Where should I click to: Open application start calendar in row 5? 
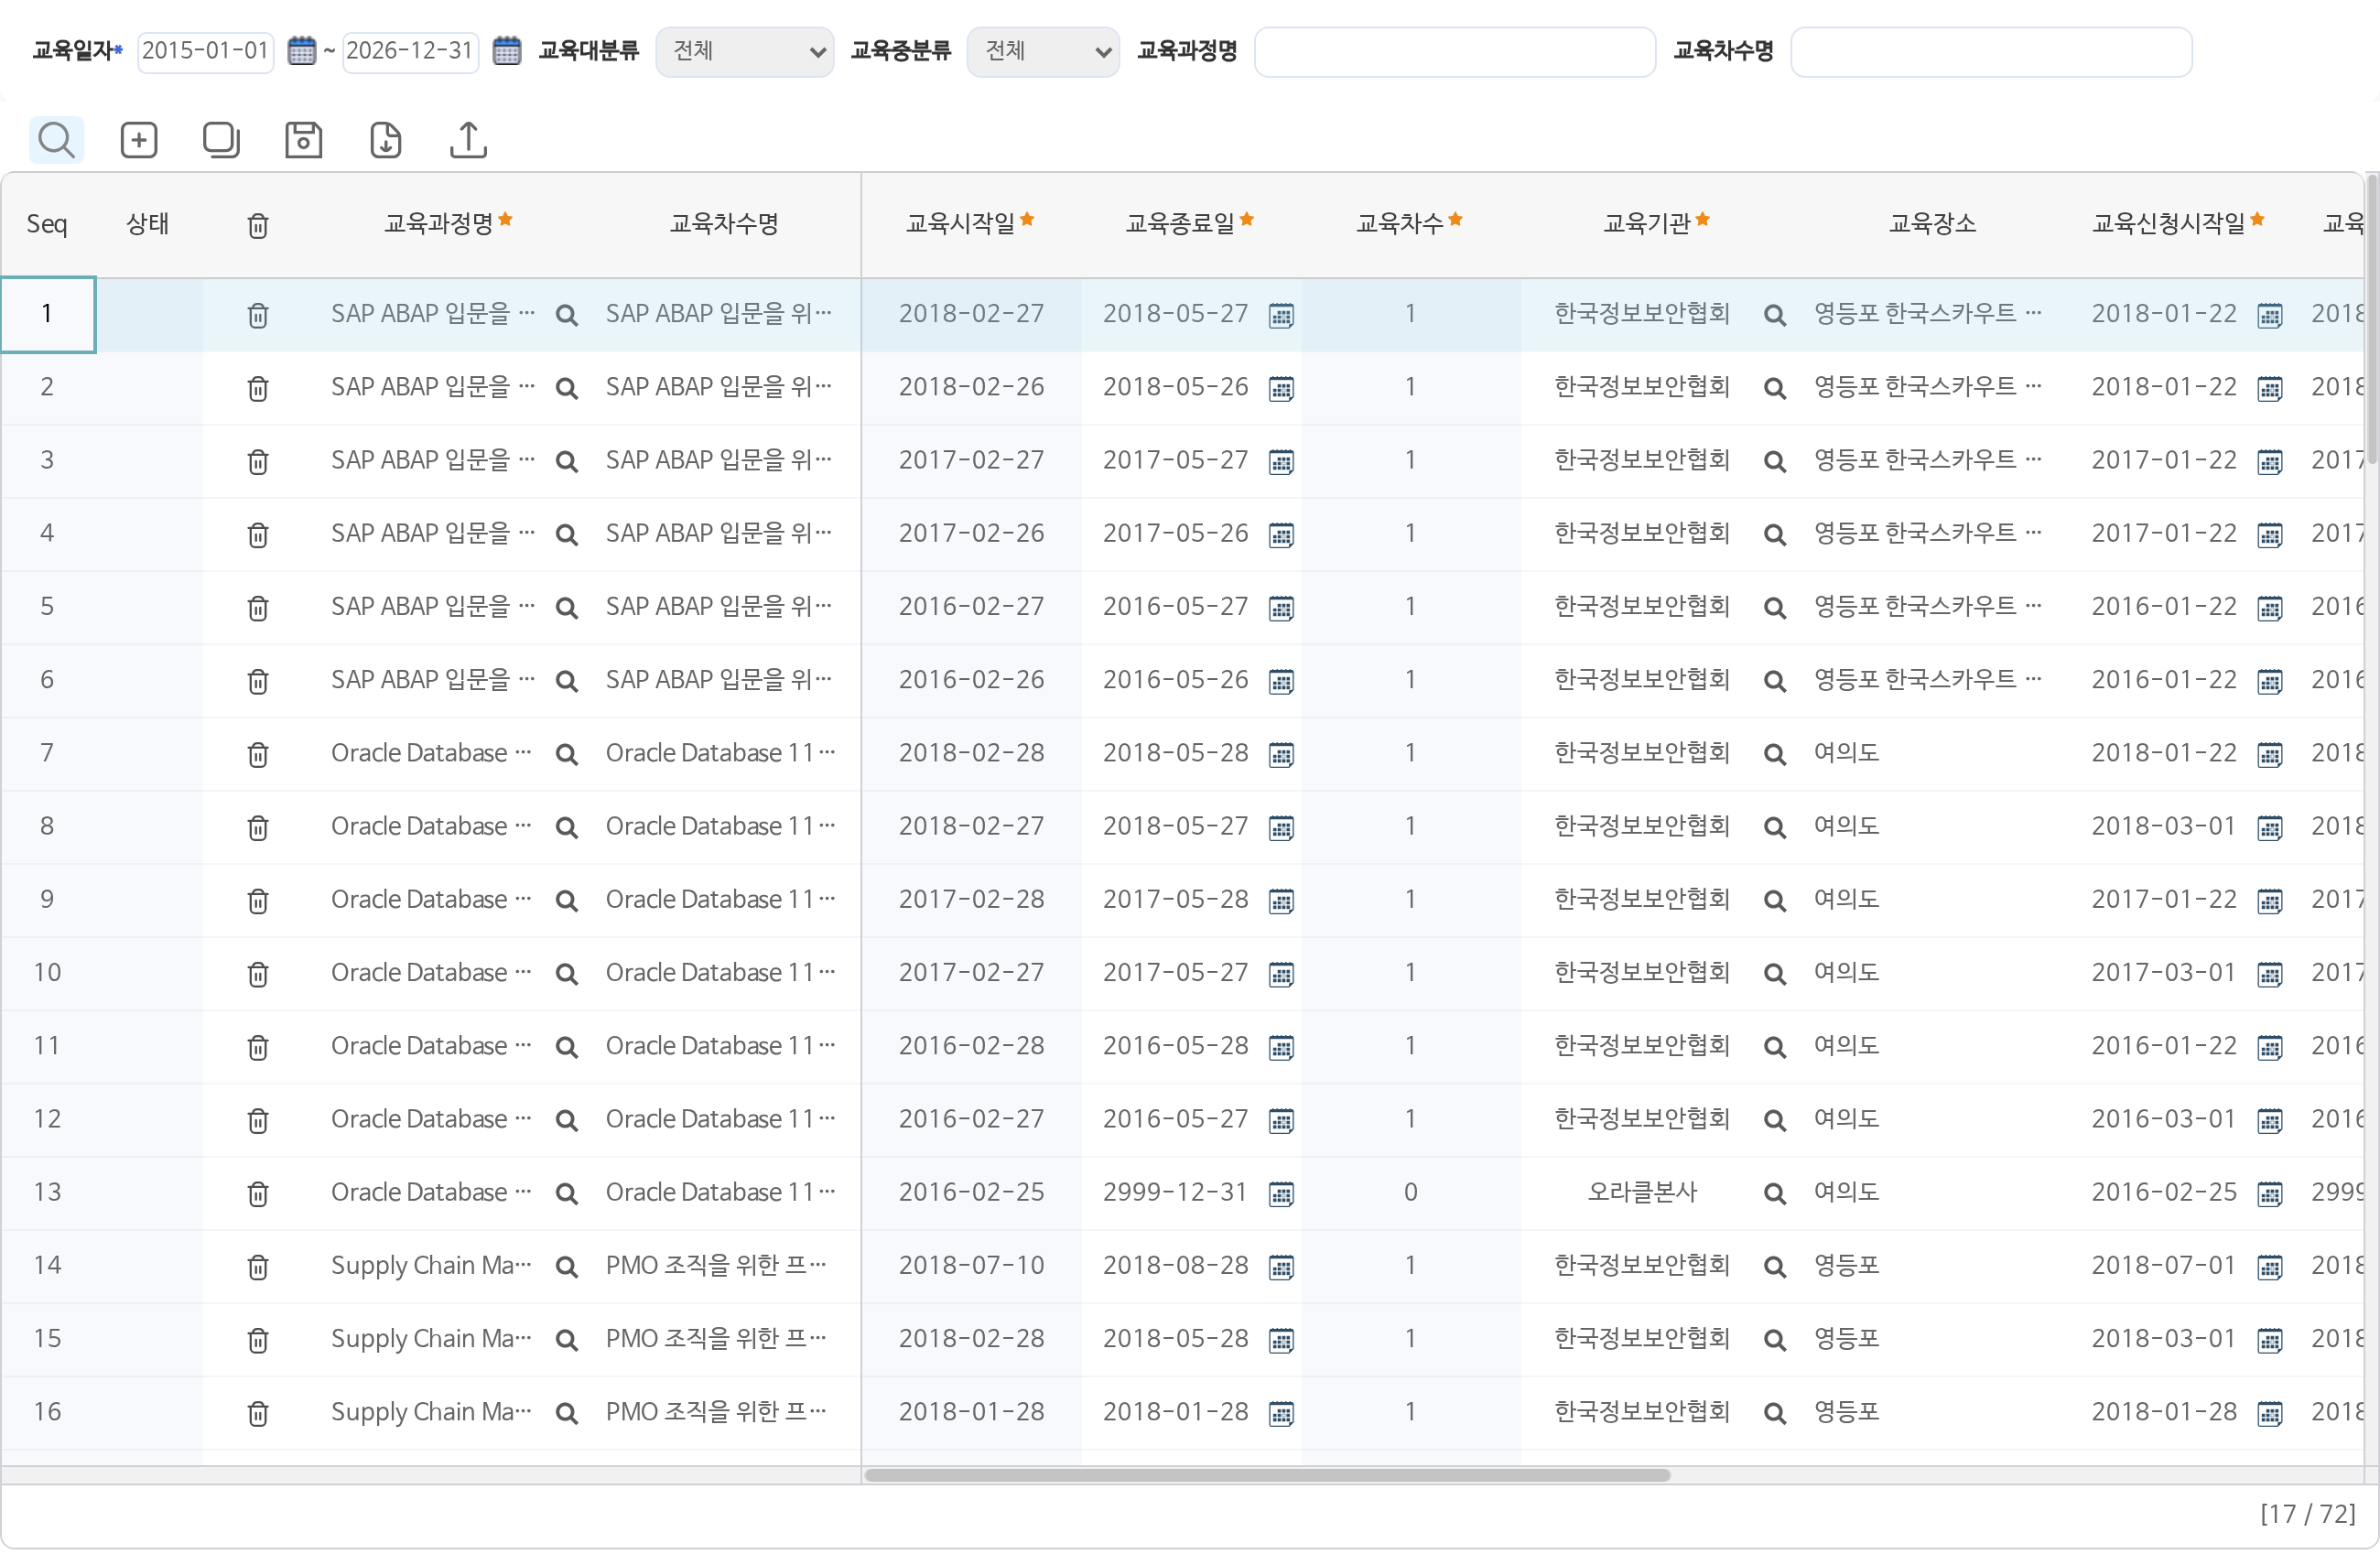pyautogui.click(x=2270, y=609)
